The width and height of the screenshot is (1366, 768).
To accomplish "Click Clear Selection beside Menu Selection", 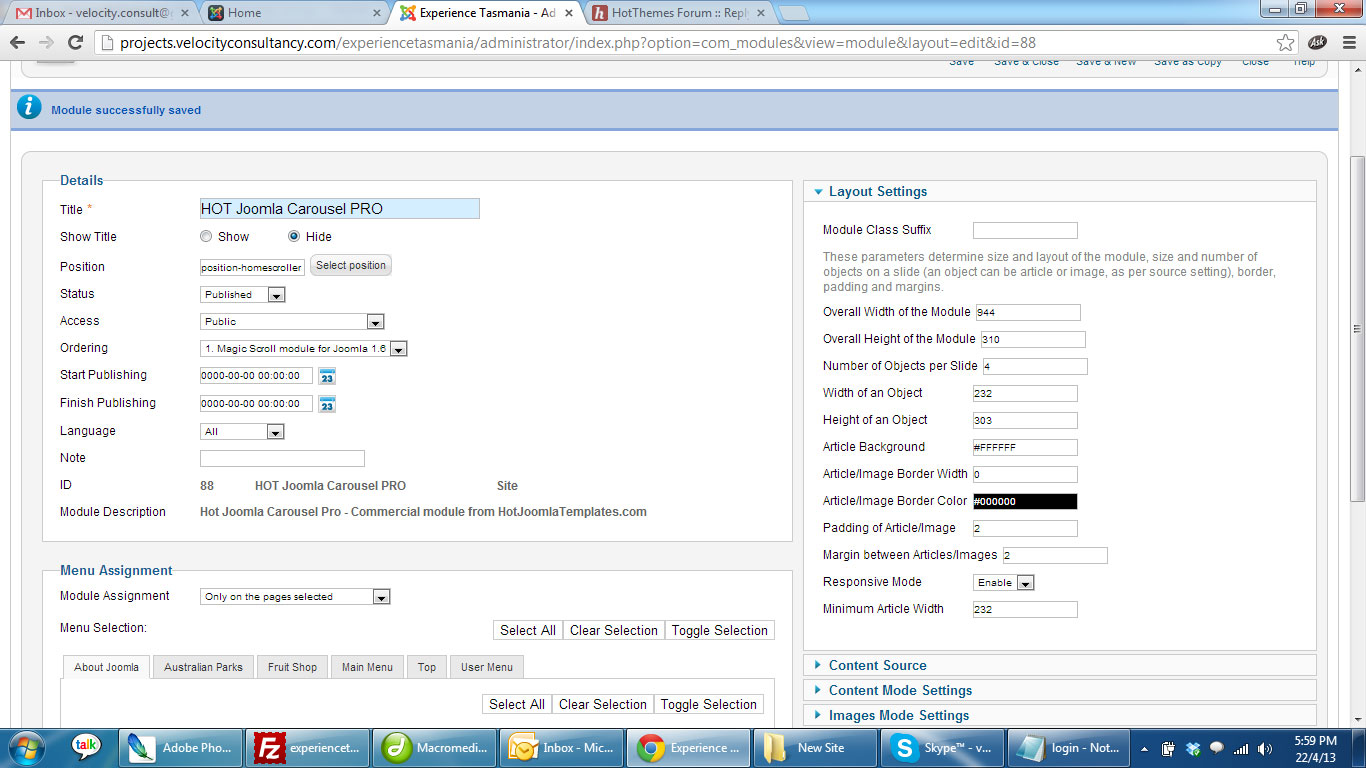I will (614, 630).
